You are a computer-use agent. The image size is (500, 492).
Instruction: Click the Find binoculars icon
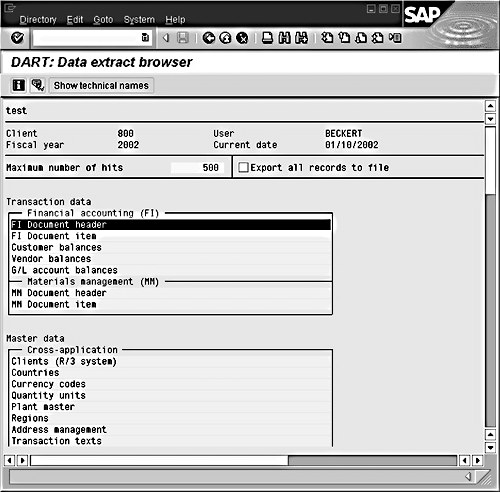click(284, 38)
